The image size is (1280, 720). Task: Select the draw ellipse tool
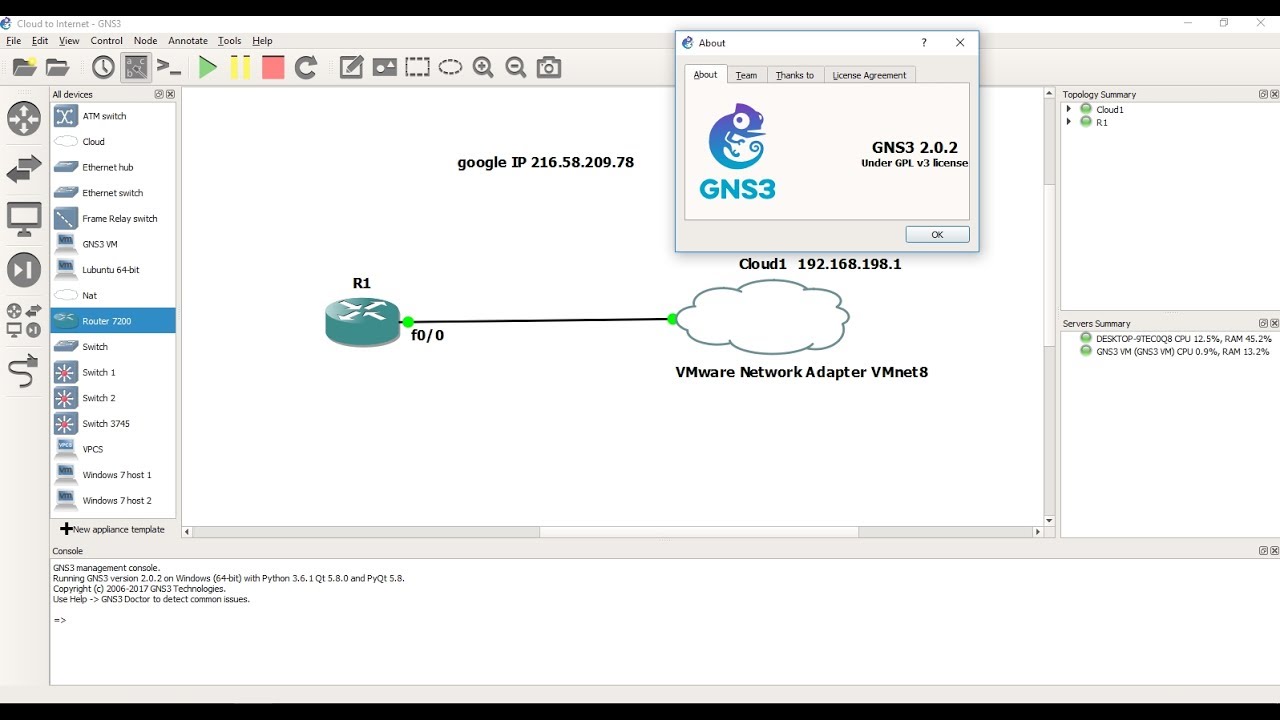click(x=450, y=67)
